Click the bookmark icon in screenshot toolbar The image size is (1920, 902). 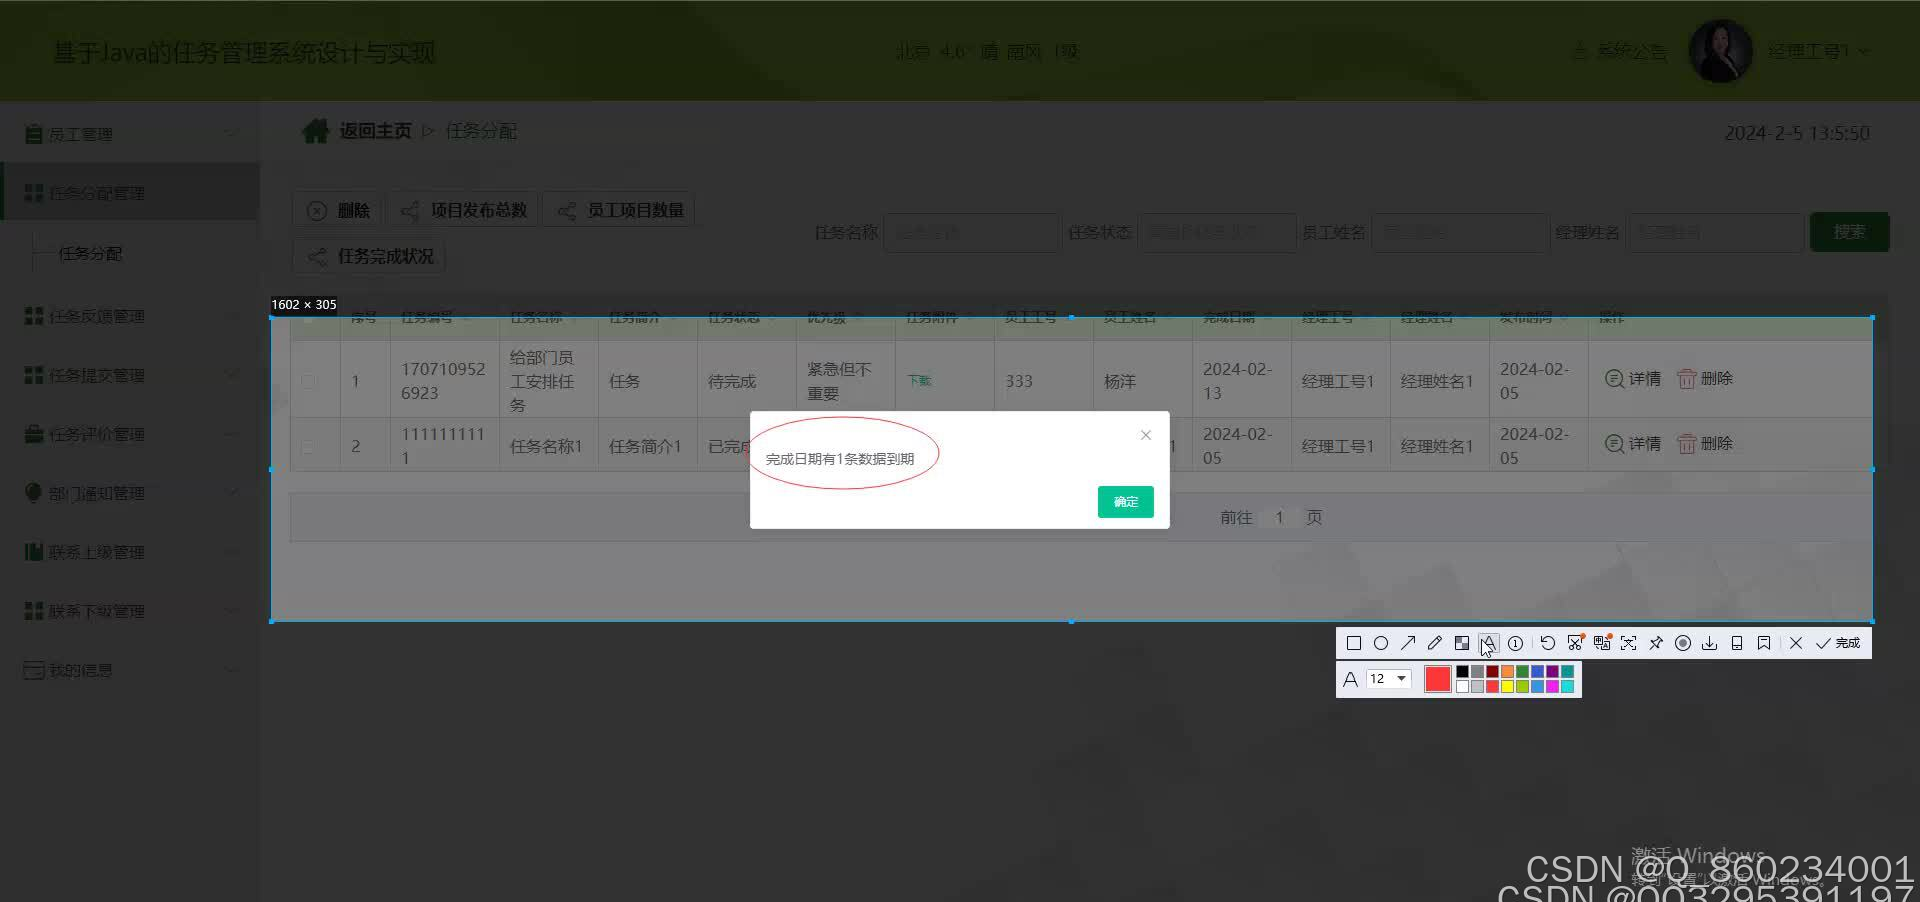coord(1764,643)
